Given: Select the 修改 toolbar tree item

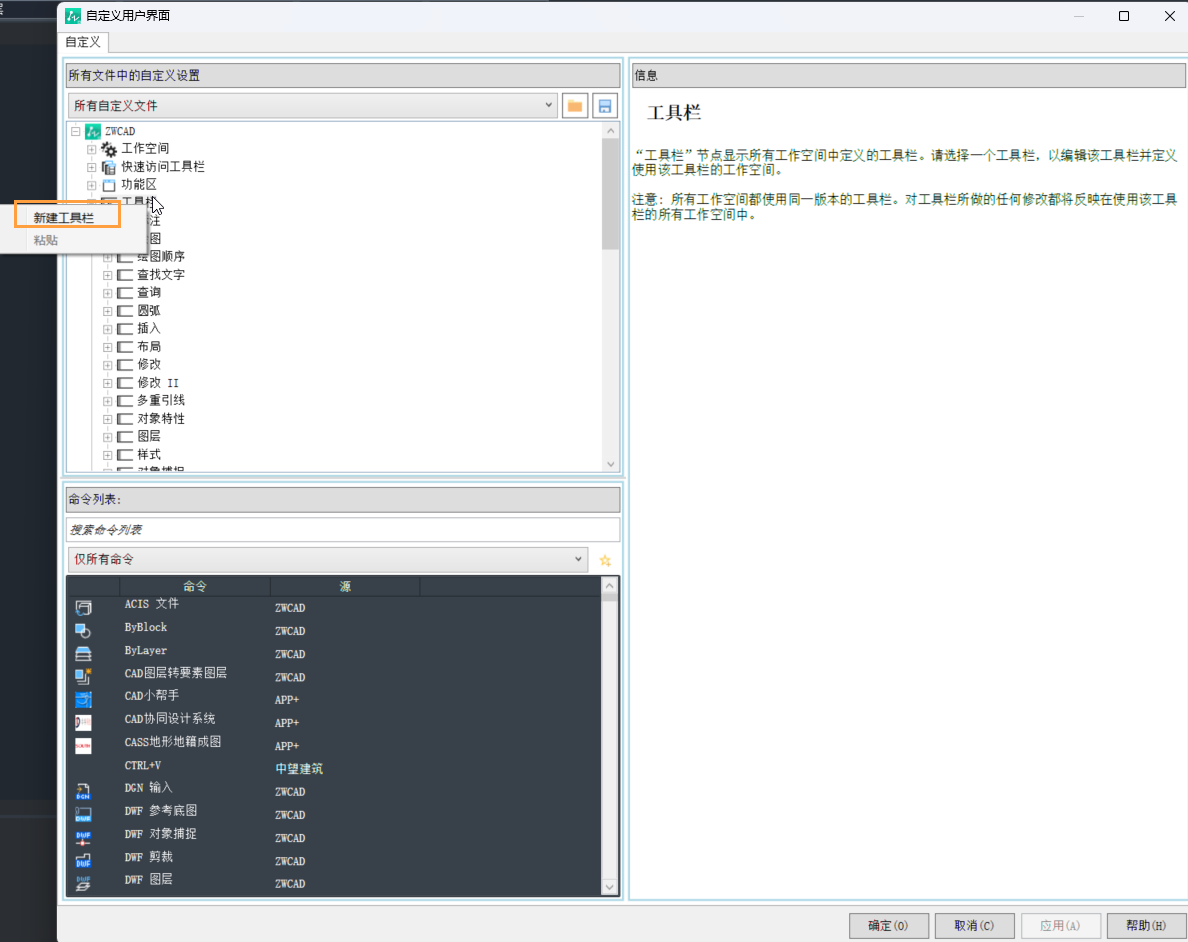Looking at the screenshot, I should click(x=148, y=365).
